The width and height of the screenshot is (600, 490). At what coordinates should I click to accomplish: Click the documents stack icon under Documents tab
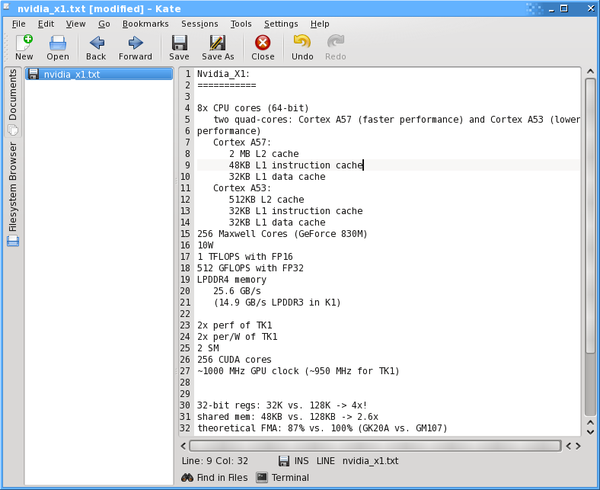click(x=13, y=130)
